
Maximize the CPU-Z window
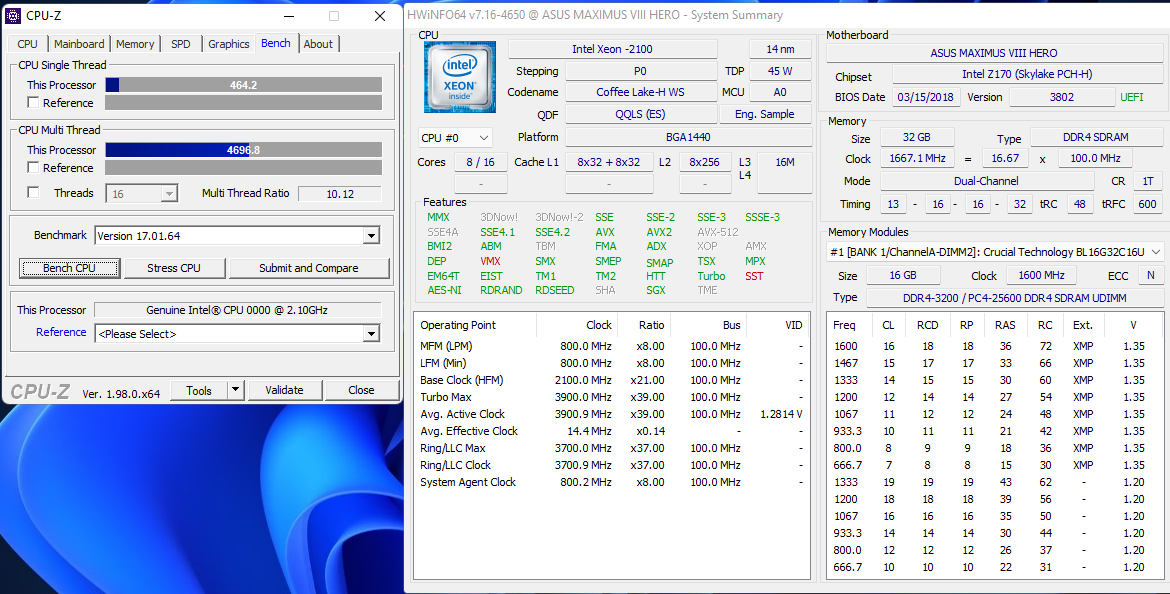click(334, 16)
